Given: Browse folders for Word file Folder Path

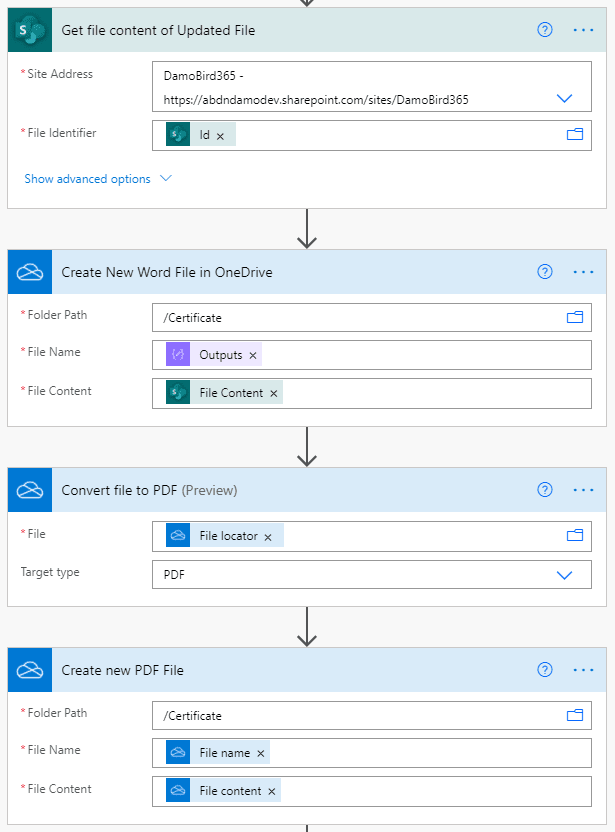Looking at the screenshot, I should pos(575,317).
